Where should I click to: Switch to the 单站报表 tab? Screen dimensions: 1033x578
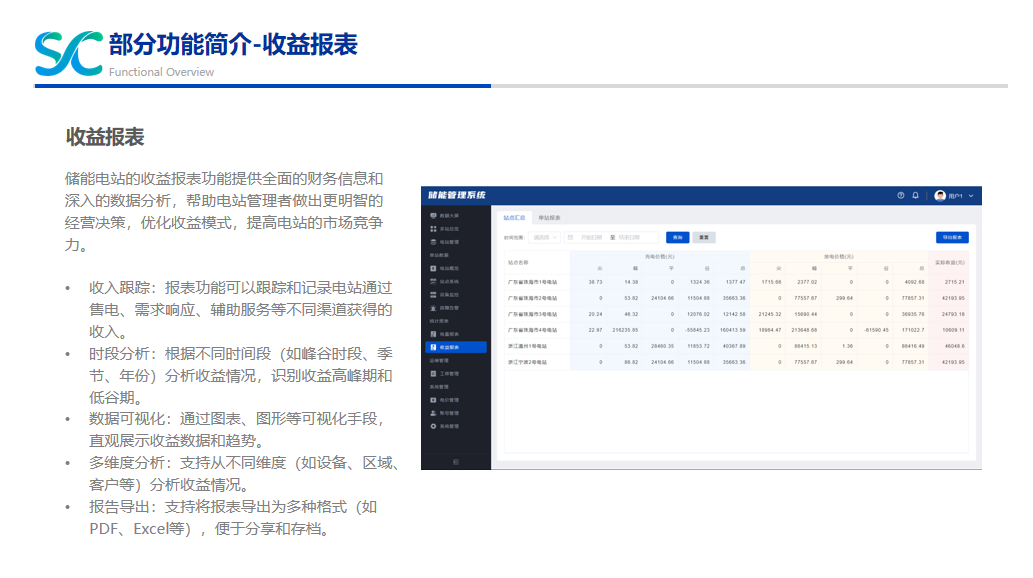(550, 217)
